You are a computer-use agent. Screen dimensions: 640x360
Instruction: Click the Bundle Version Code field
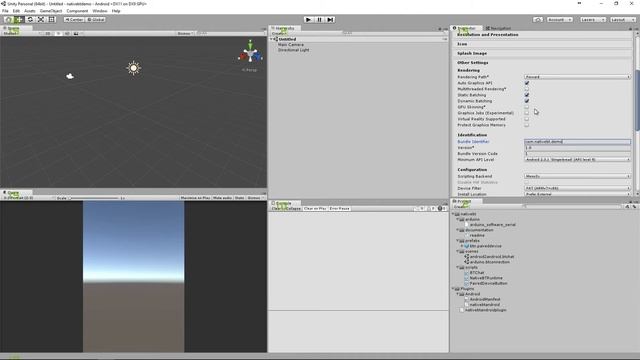pos(578,154)
